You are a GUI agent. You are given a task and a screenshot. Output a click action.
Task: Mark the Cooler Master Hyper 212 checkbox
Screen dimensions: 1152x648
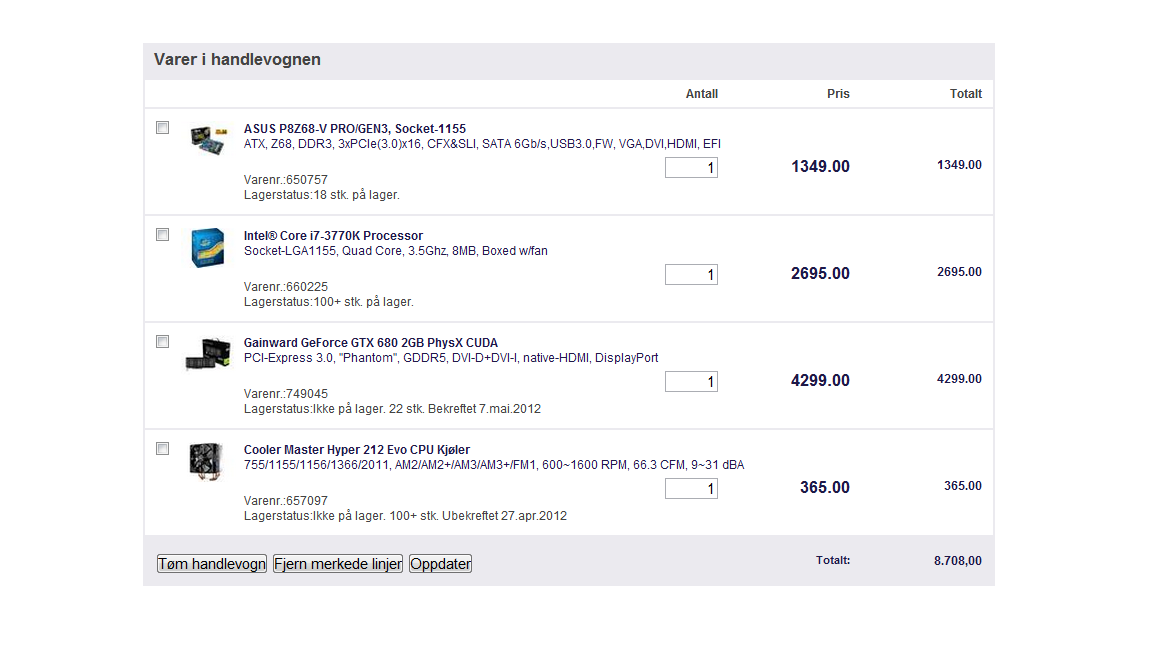pos(163,449)
